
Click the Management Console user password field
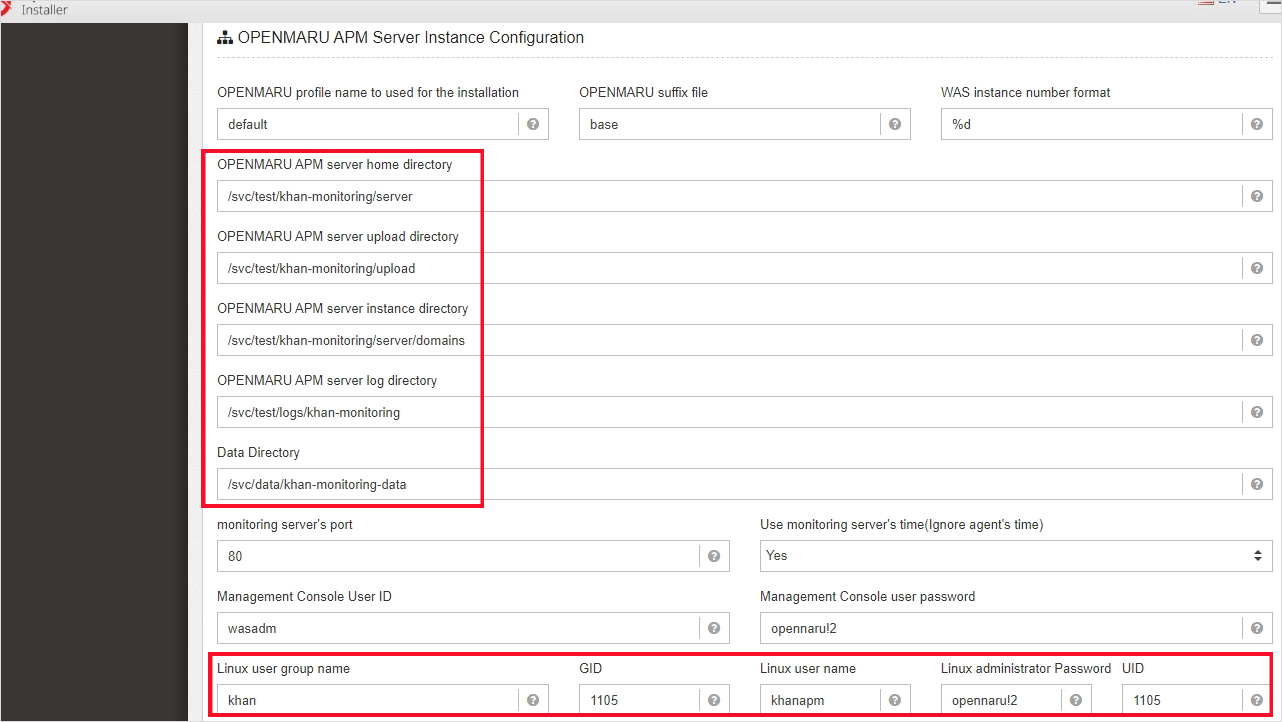(1000, 628)
